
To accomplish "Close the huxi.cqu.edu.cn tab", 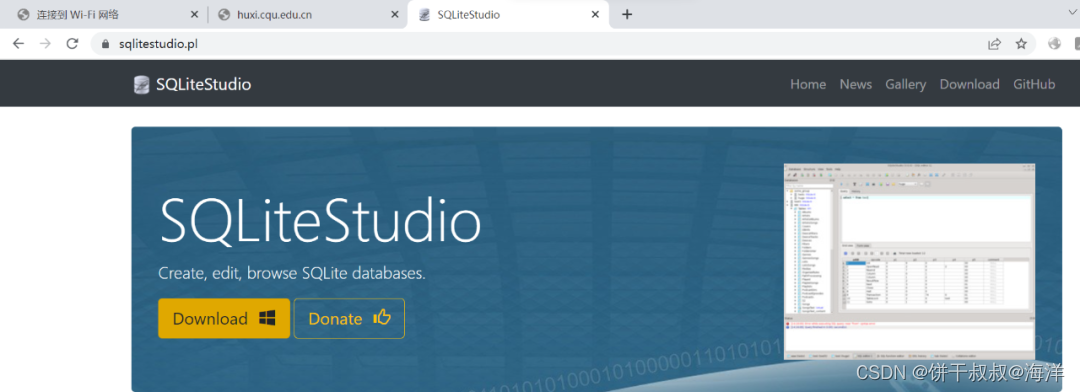I will [395, 14].
